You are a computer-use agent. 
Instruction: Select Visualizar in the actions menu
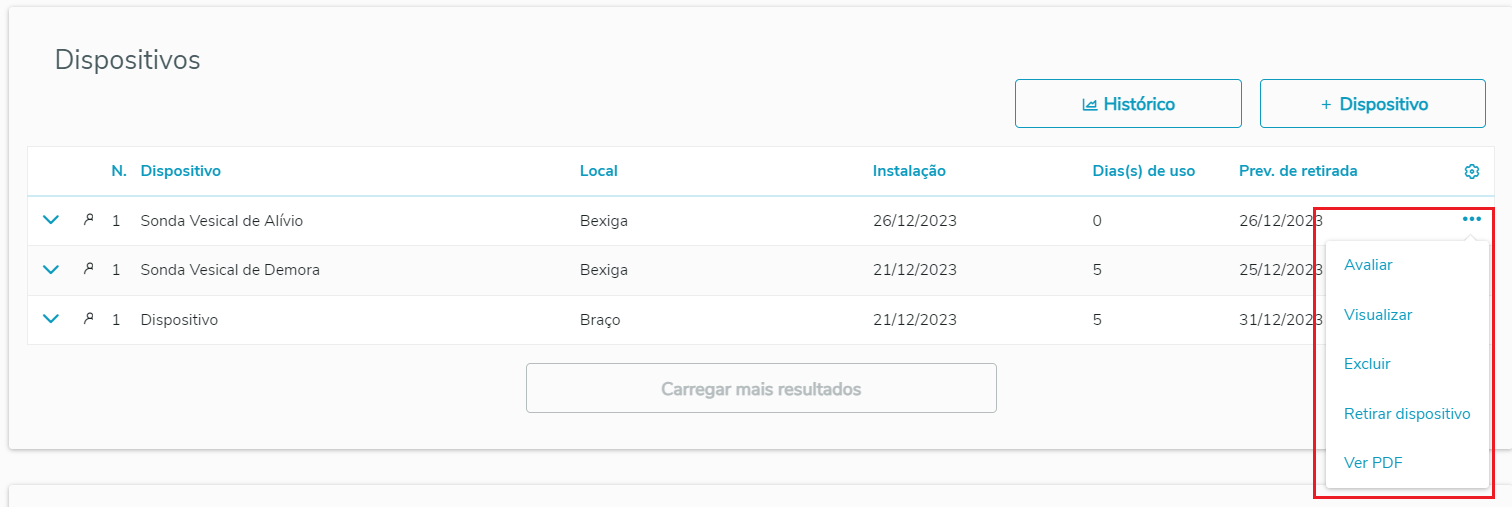1378,315
